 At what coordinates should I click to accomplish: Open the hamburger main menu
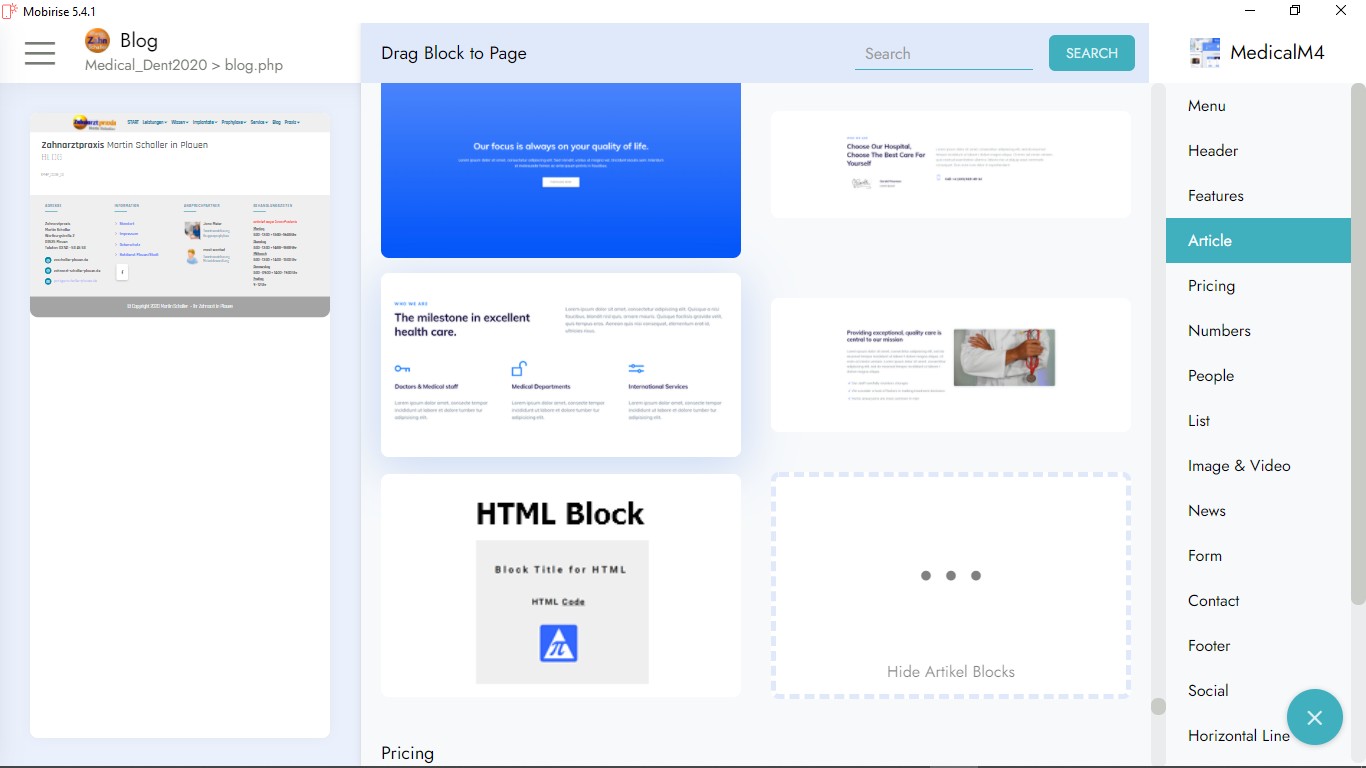[x=40, y=53]
